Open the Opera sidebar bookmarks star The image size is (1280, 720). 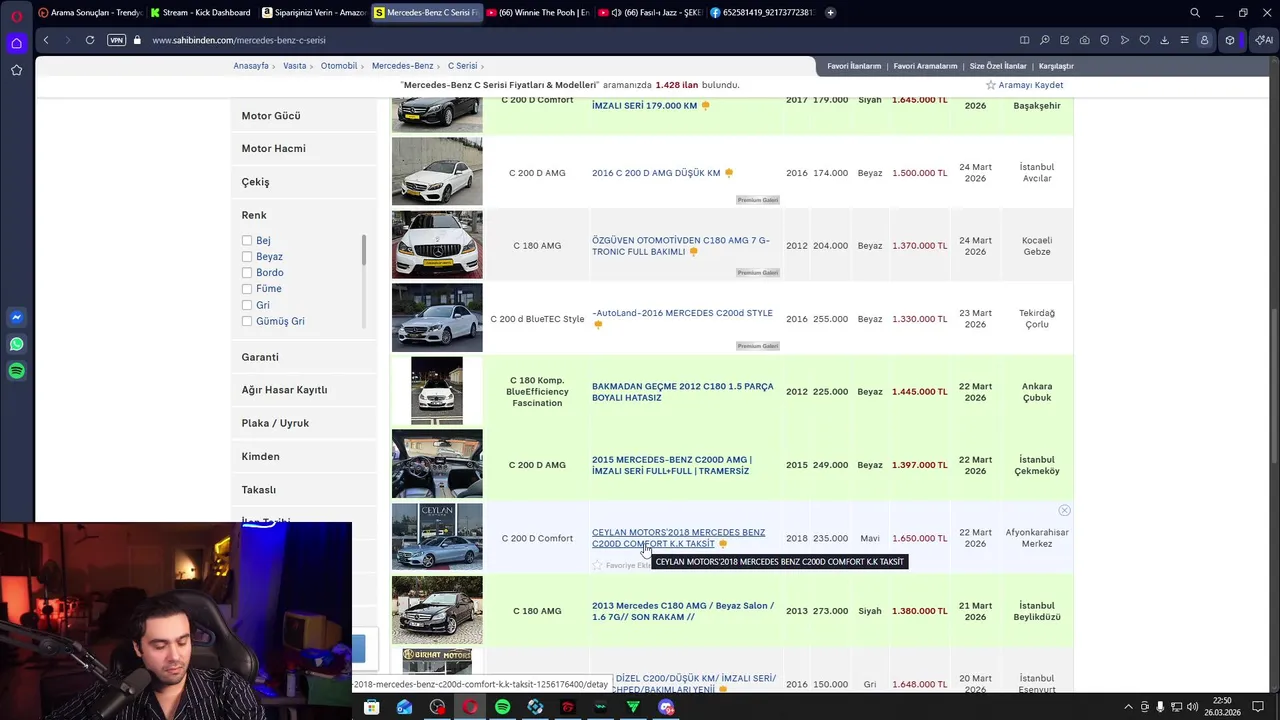(16, 70)
